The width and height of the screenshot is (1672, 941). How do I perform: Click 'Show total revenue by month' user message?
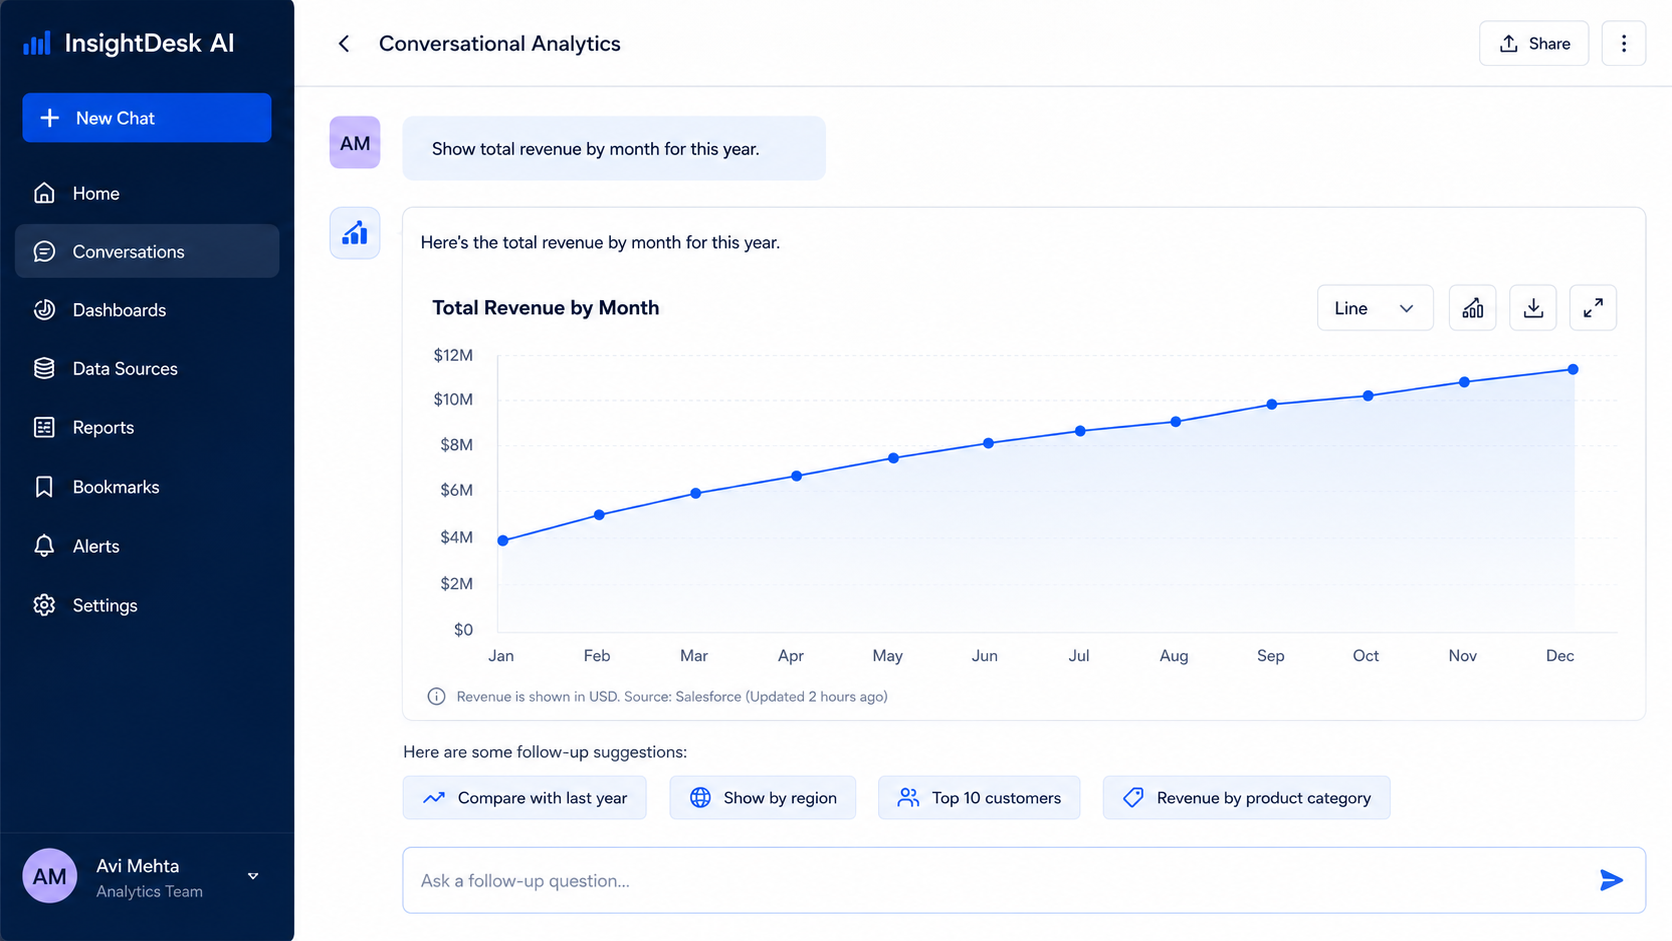[614, 149]
